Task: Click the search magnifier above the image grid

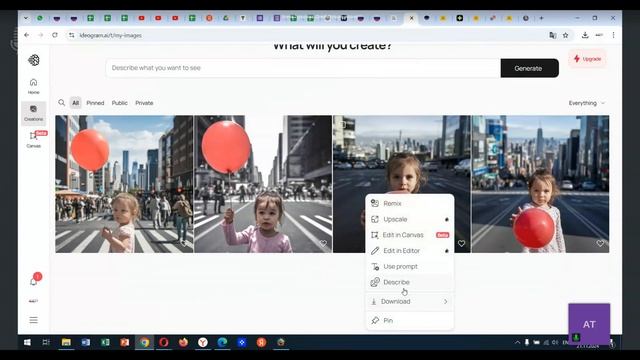Action: [62, 103]
